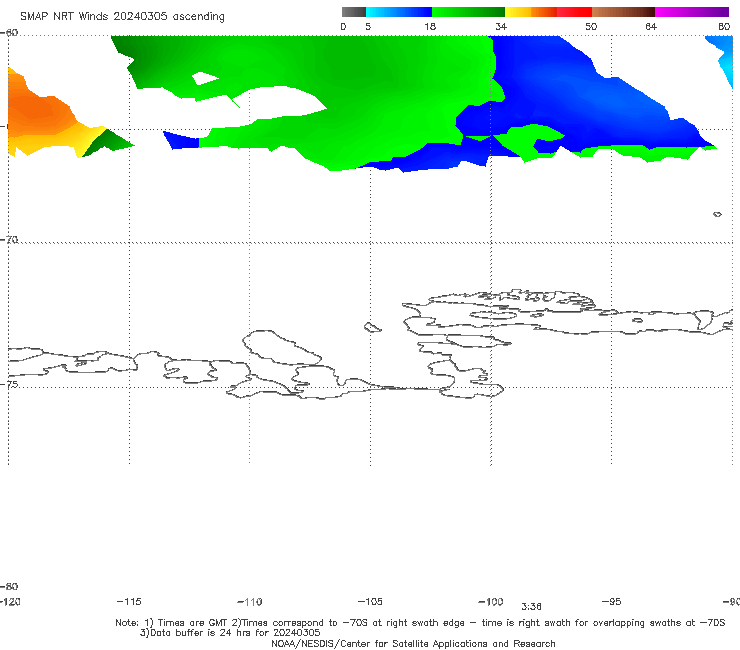Click the NOAA/NESDIS credit line
The height and width of the screenshot is (650, 740).
(413, 644)
